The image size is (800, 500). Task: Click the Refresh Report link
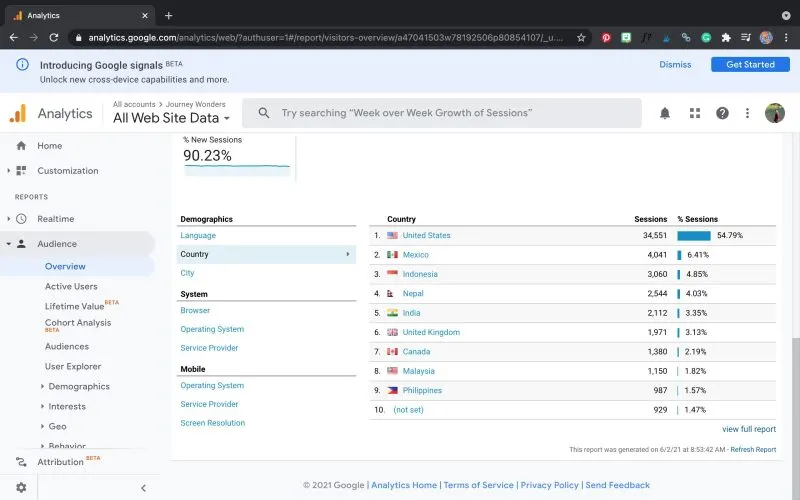(x=753, y=449)
